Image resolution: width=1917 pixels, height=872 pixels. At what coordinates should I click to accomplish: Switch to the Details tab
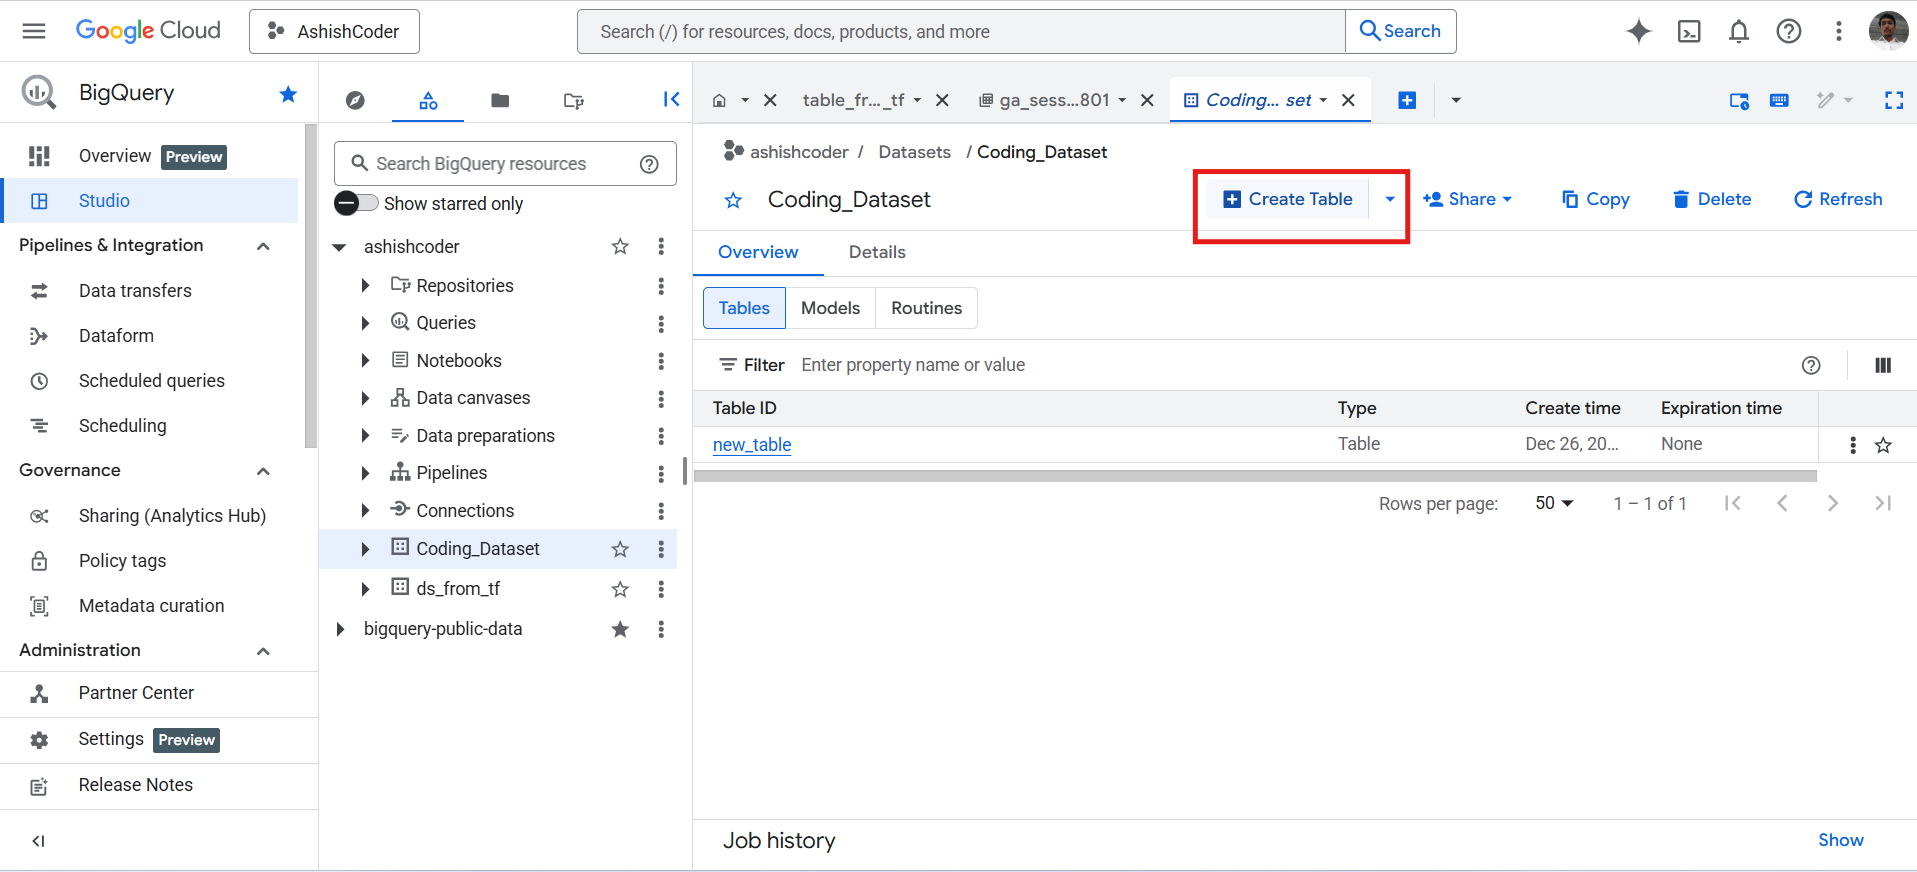[877, 252]
